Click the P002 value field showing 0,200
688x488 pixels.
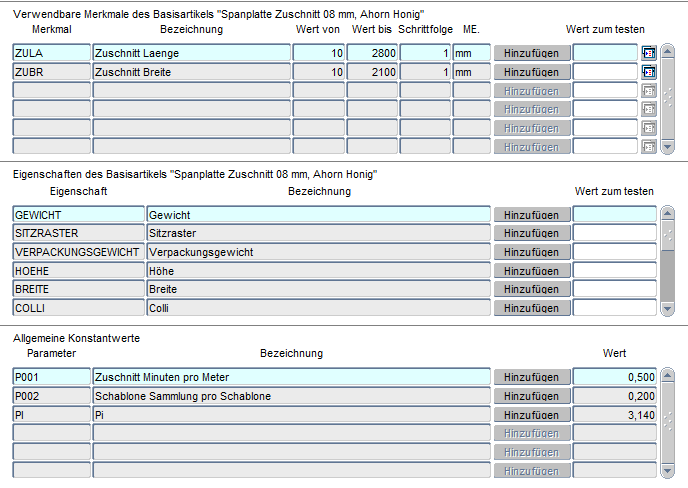tap(614, 396)
